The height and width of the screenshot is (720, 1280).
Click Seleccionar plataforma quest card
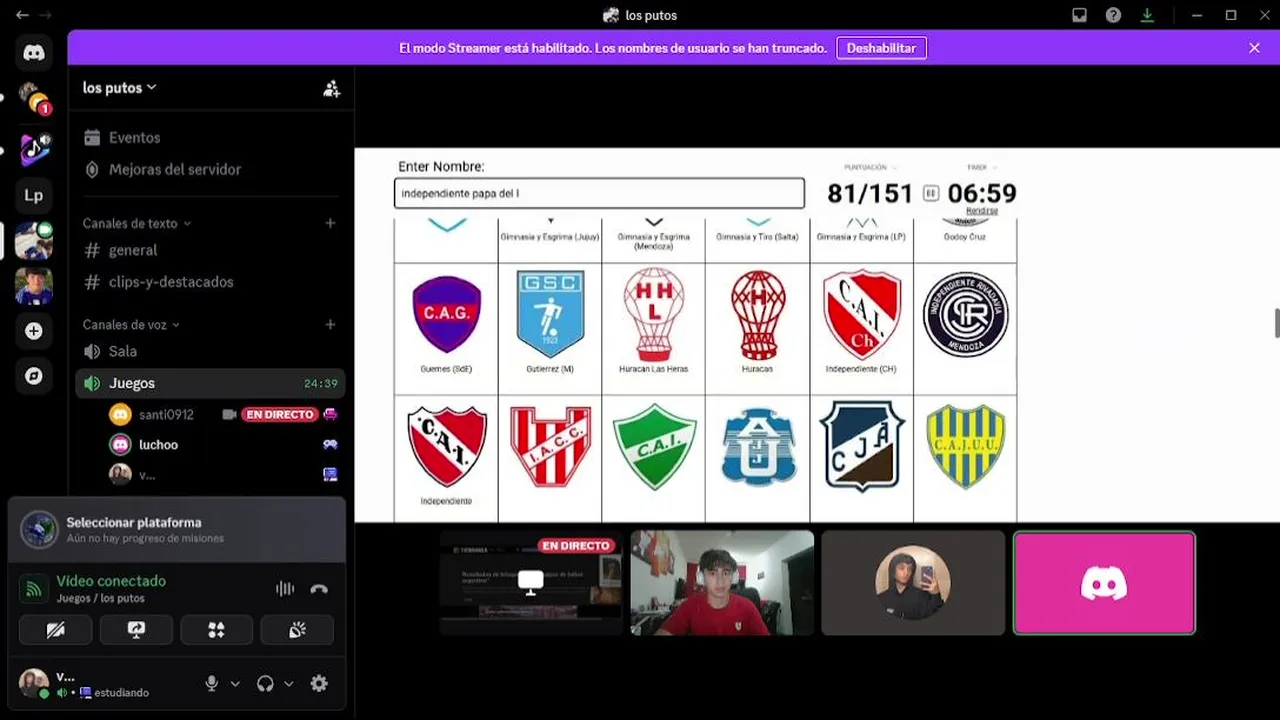click(x=176, y=530)
